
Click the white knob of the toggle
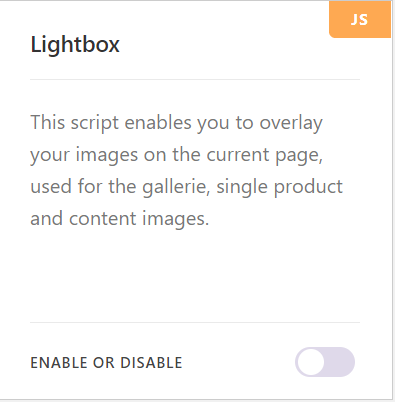(311, 362)
